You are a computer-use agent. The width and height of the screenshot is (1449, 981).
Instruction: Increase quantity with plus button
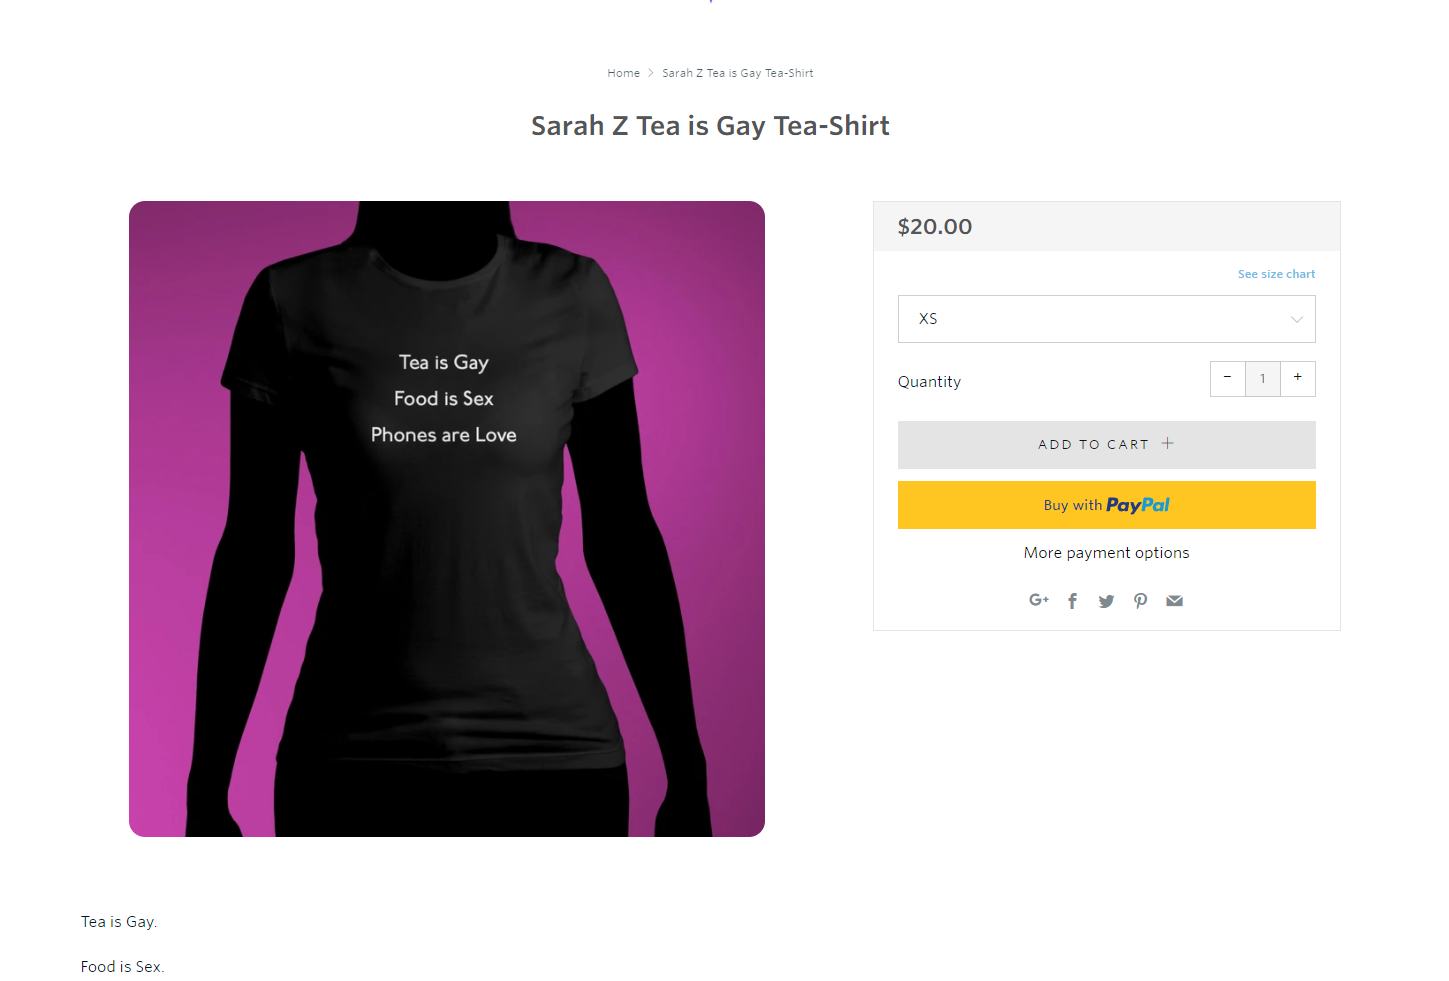1298,378
